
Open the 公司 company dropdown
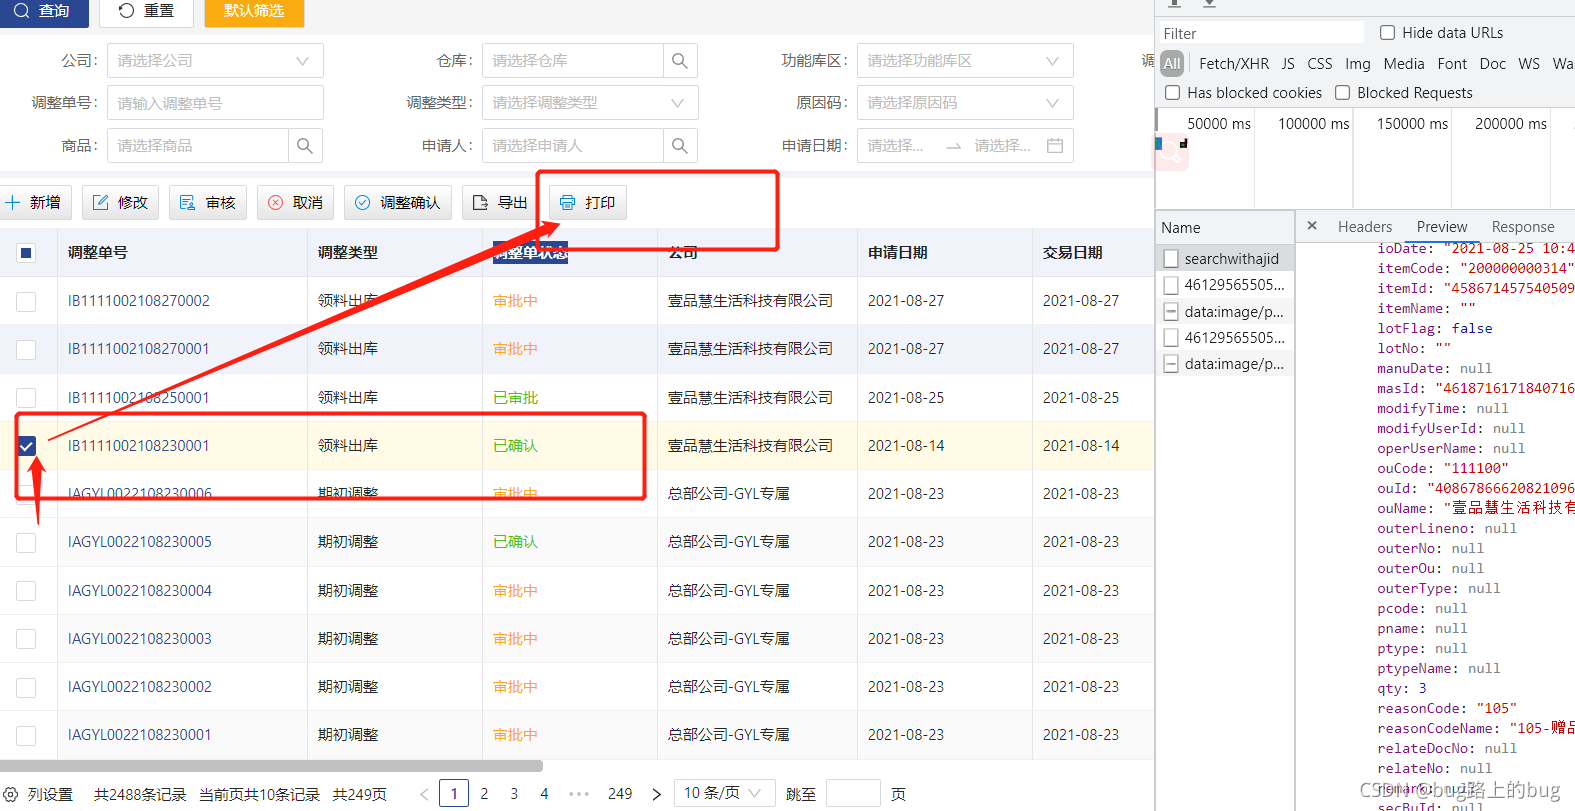click(215, 61)
